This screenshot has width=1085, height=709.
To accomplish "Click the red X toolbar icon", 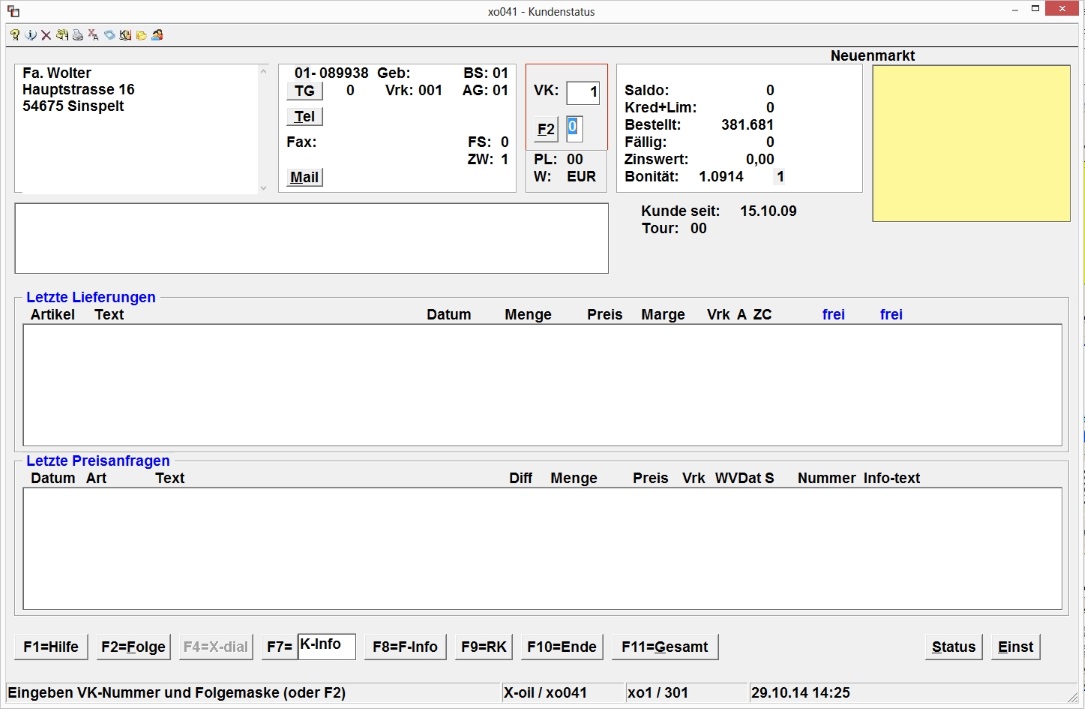I will (x=46, y=35).
